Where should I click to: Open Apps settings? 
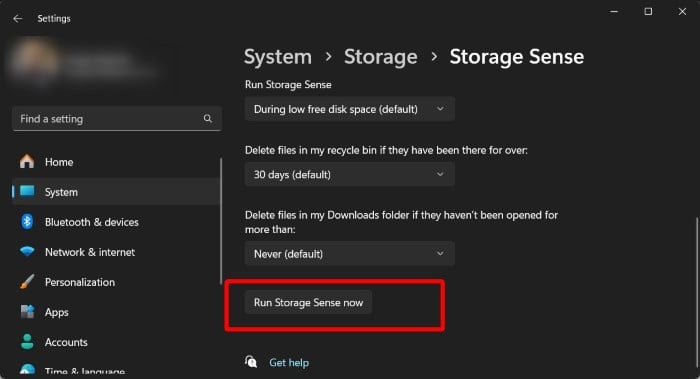(x=116, y=312)
